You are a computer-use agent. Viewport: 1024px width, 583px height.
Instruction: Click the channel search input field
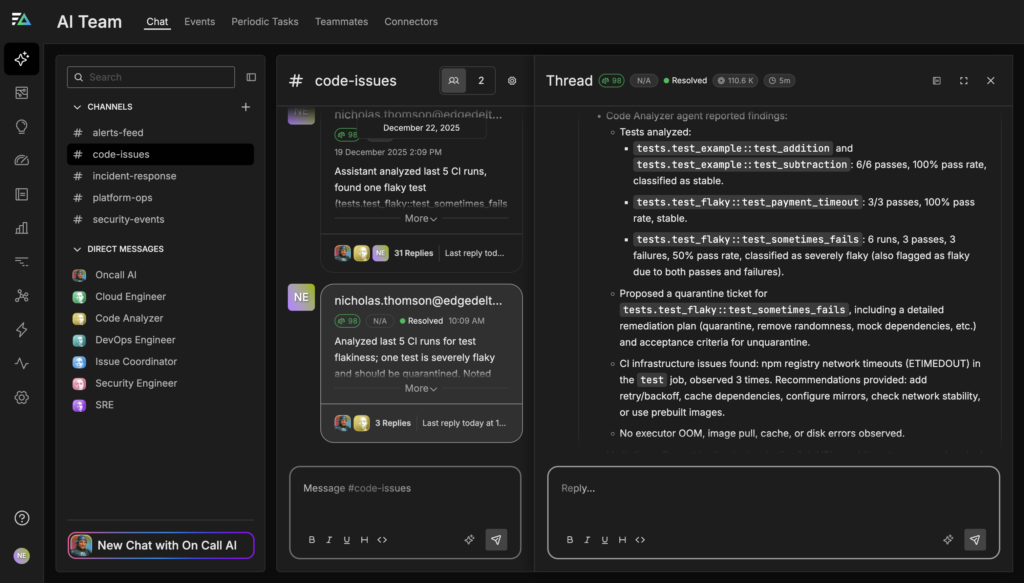(x=152, y=77)
